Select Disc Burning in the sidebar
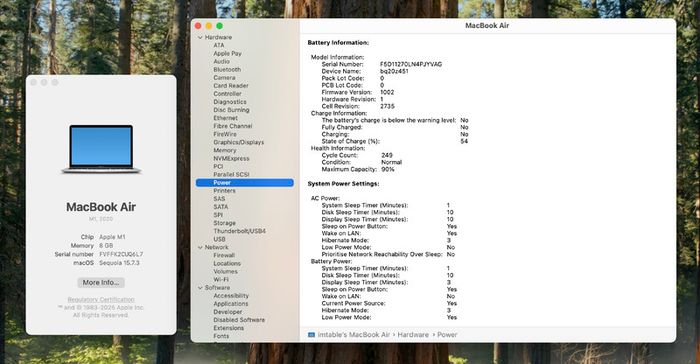Viewport: 700px width, 364px height. point(231,110)
